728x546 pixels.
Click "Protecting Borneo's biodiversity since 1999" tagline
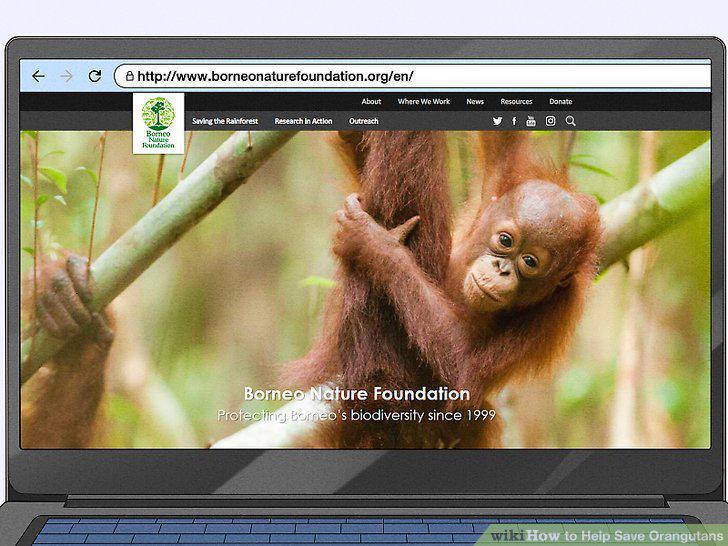click(357, 415)
